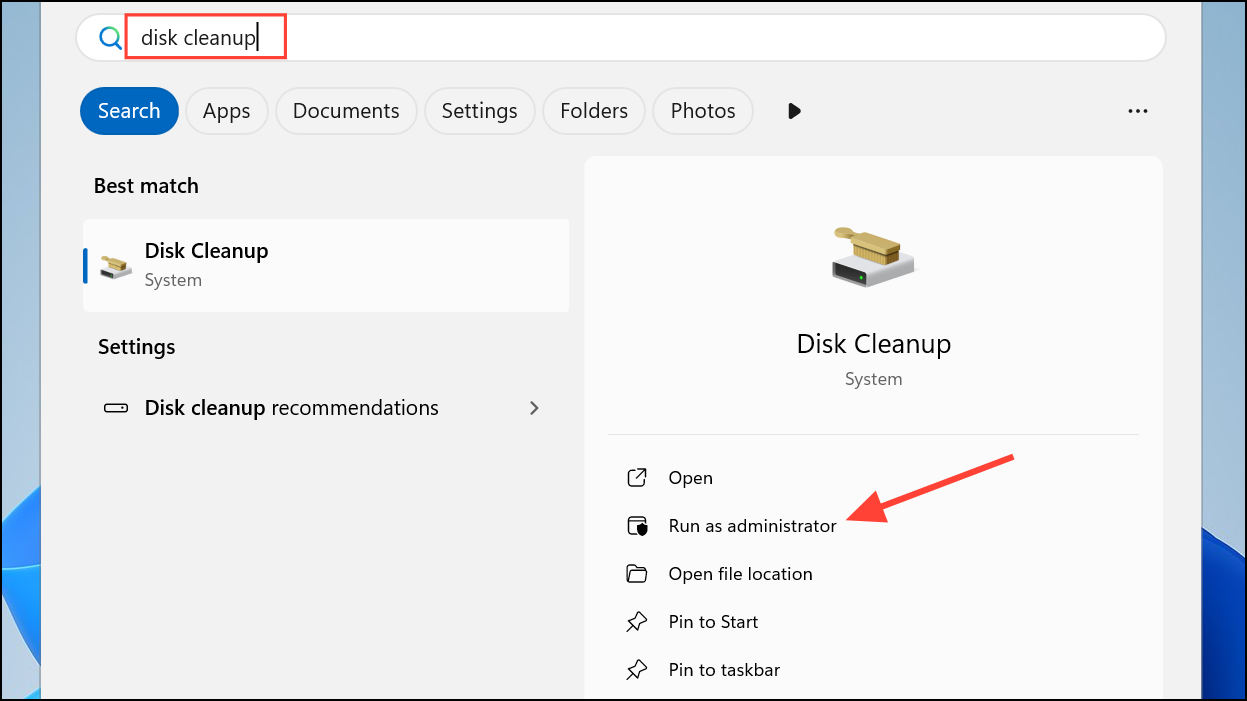This screenshot has width=1247, height=701.
Task: Click the storage icon beside Disk cleanup recommendations
Action: [x=116, y=408]
